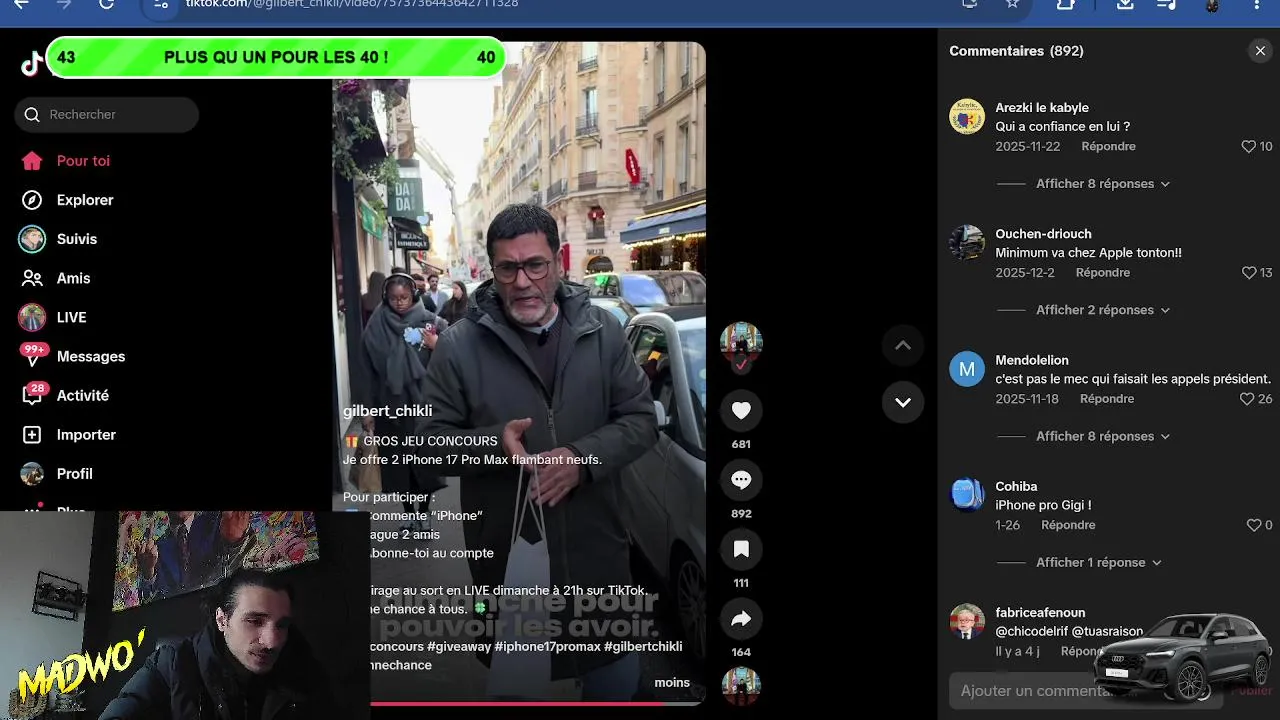Viewport: 1280px width, 720px height.
Task: Go to the next video with the down arrow
Action: coord(903,402)
